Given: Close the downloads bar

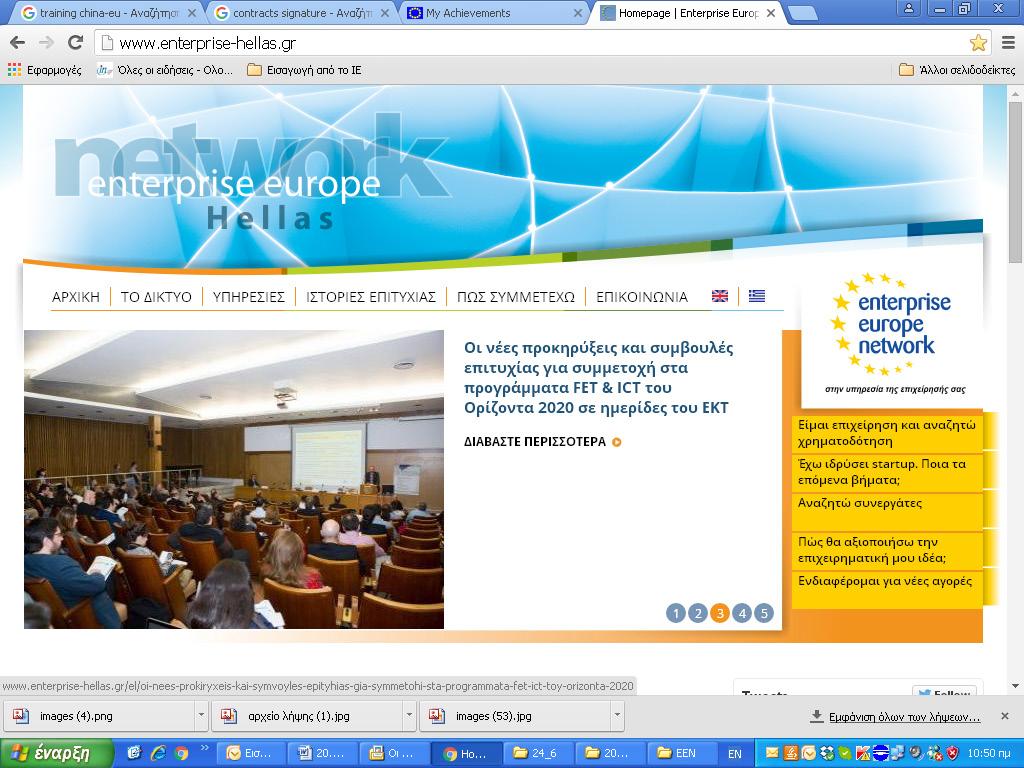Looking at the screenshot, I should pos(1005,716).
